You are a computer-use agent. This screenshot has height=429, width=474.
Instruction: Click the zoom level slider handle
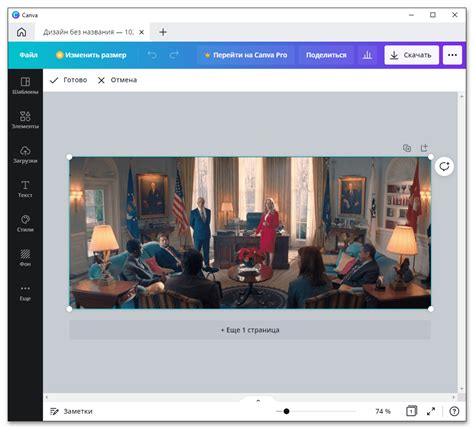click(x=286, y=411)
